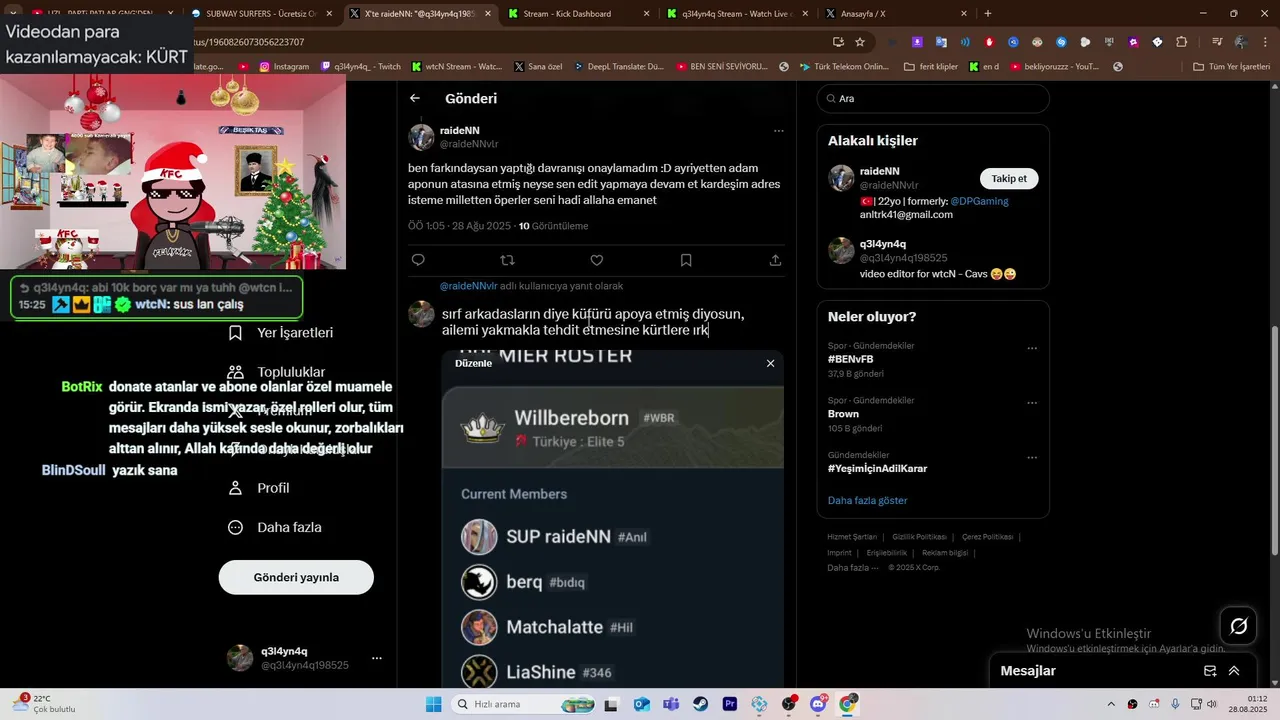Click the reply icon under the post
Screen dimensions: 1280x720
pyautogui.click(x=418, y=260)
